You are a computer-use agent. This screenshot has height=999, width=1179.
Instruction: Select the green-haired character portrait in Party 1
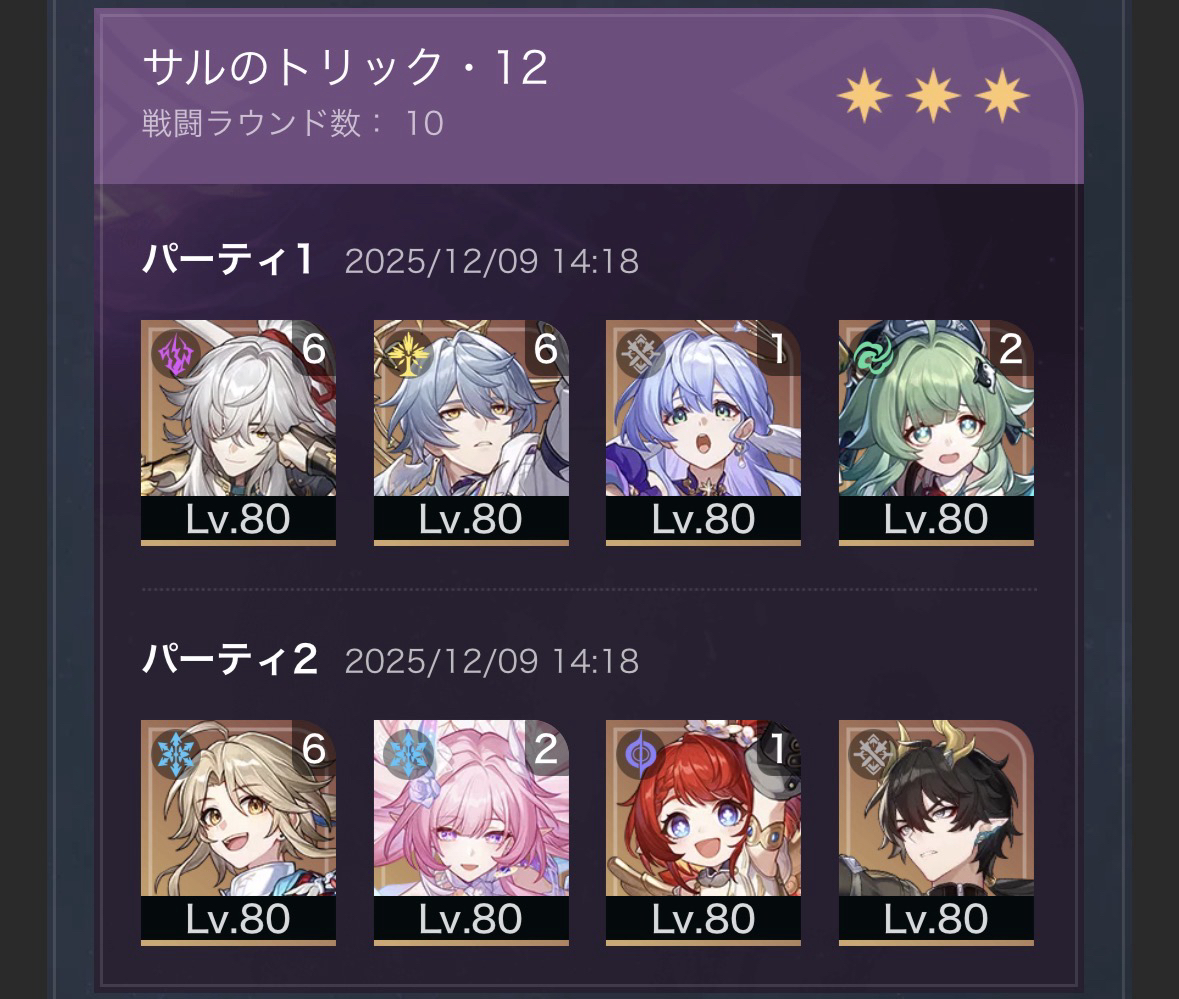pos(936,431)
